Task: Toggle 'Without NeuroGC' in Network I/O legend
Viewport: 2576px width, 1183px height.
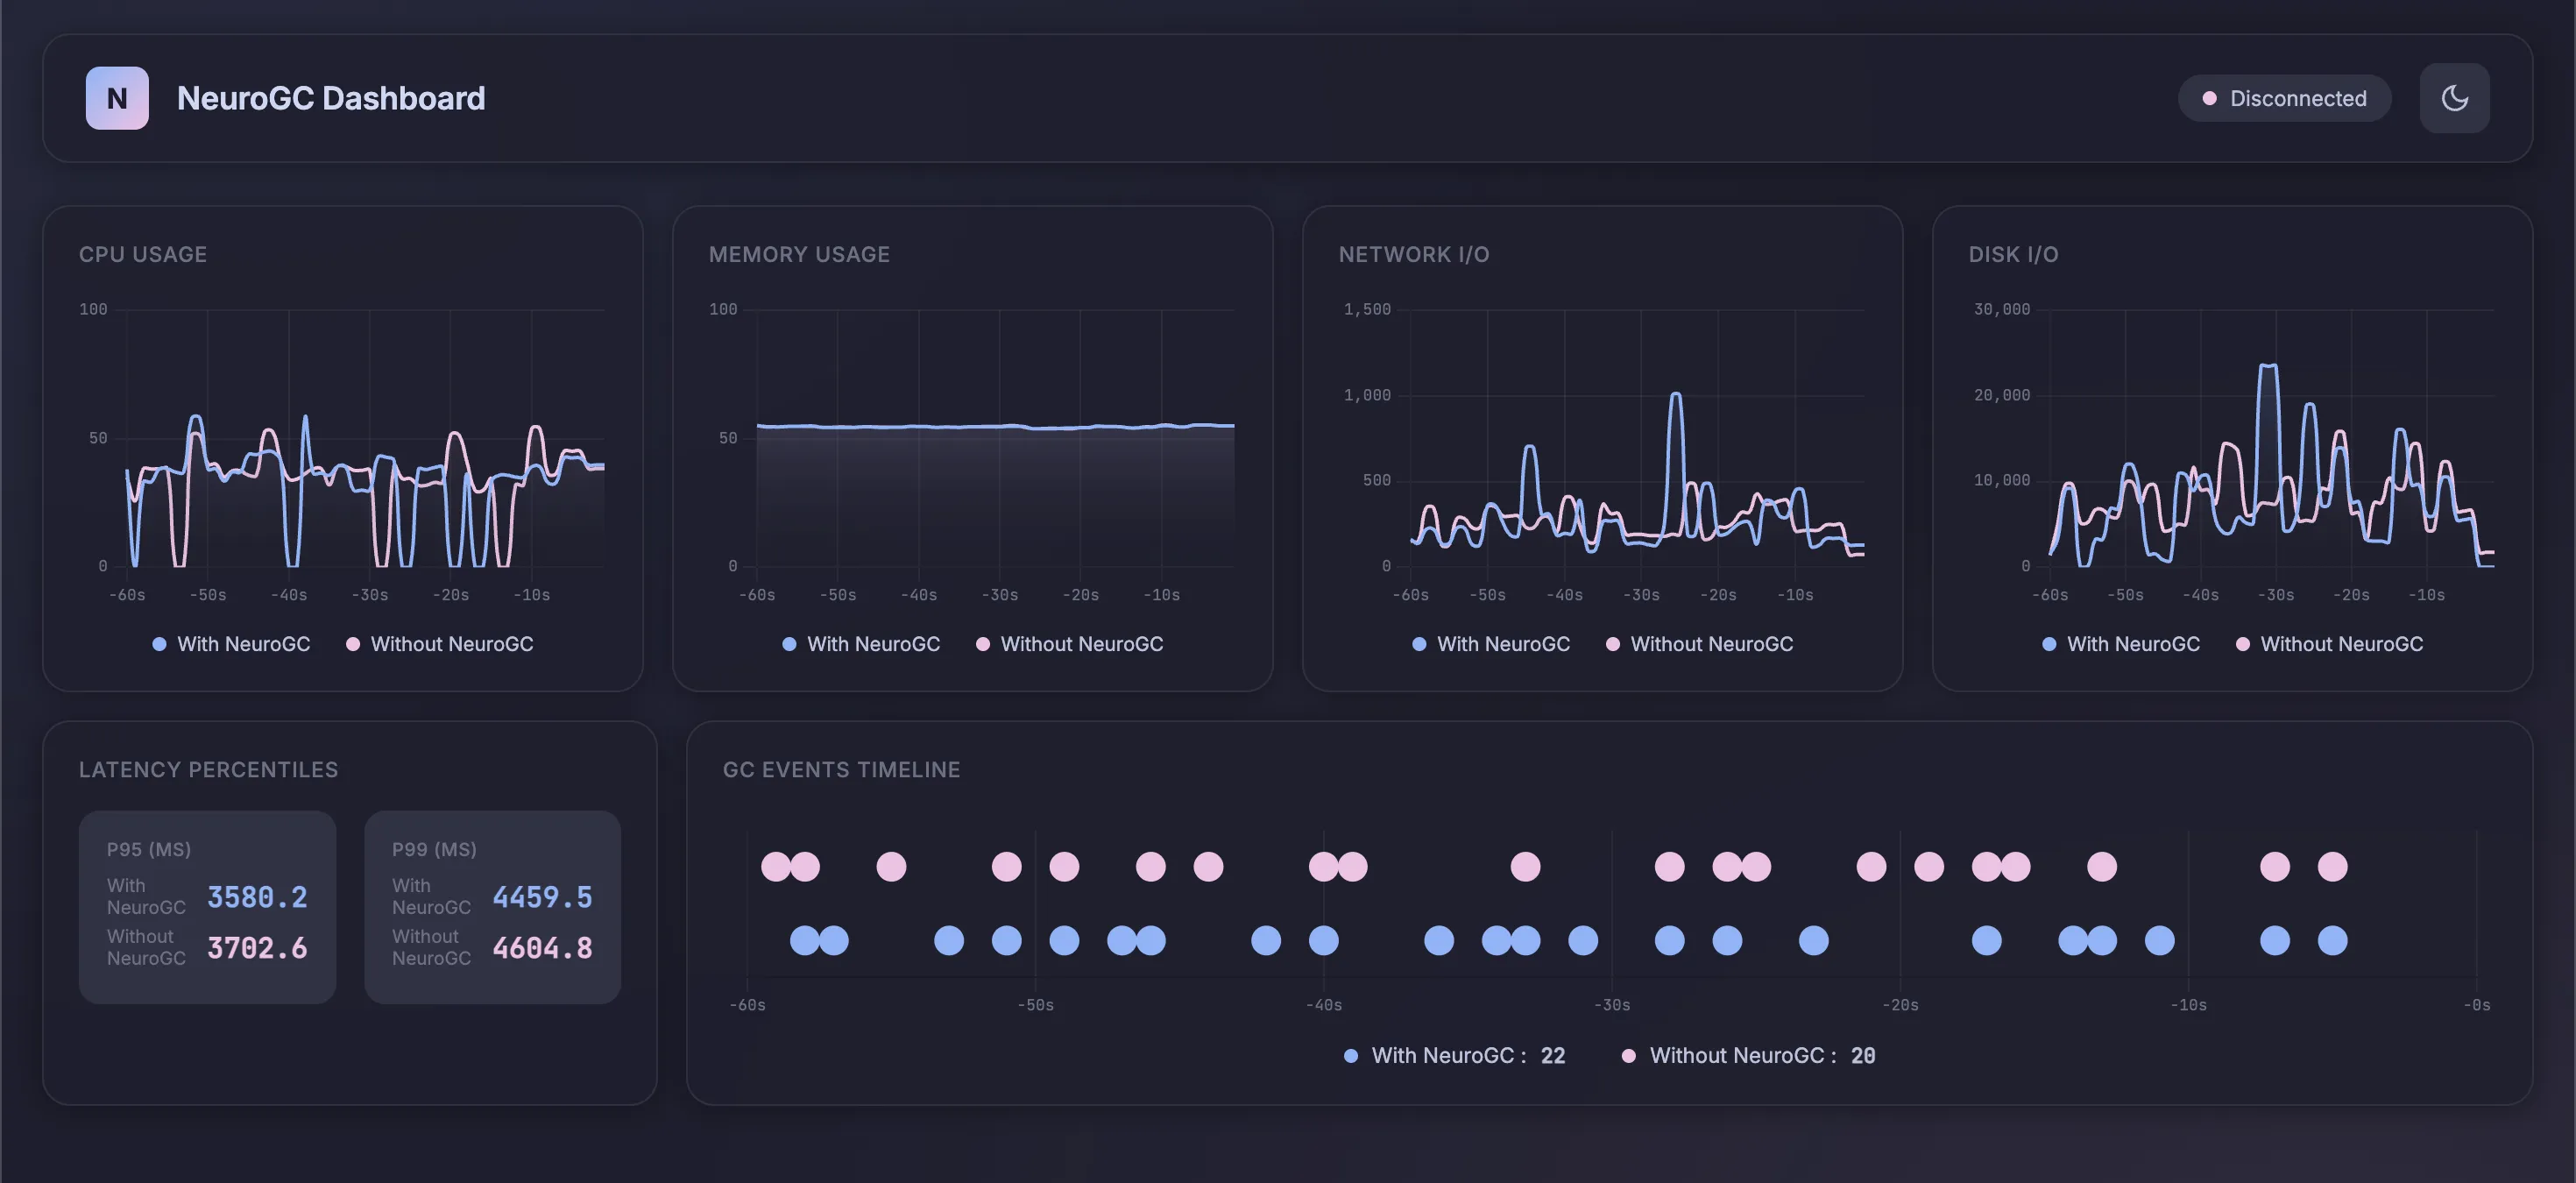Action: tap(1699, 644)
